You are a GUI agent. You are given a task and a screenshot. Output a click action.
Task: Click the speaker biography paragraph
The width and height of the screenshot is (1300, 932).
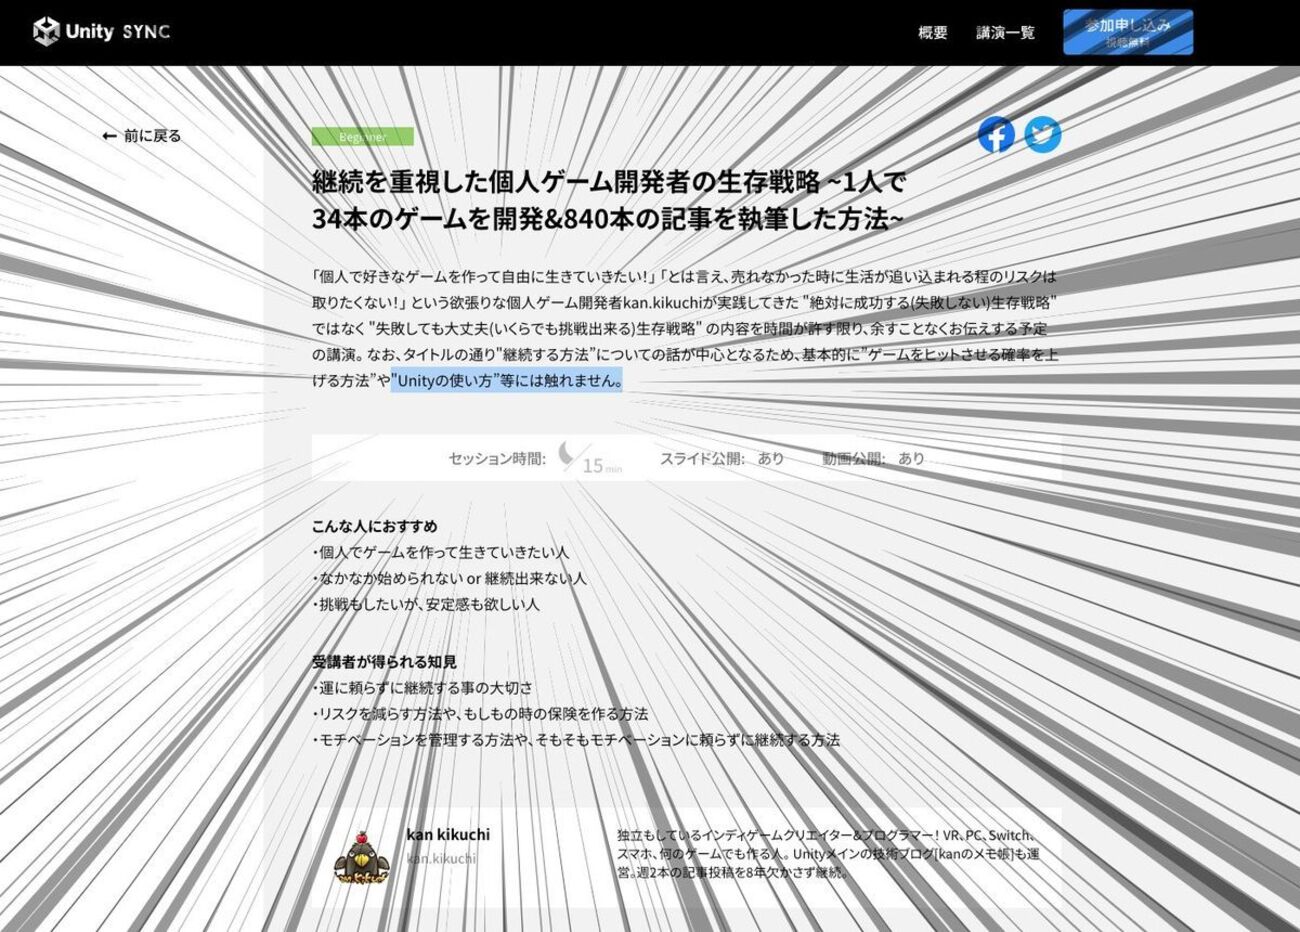(x=828, y=853)
